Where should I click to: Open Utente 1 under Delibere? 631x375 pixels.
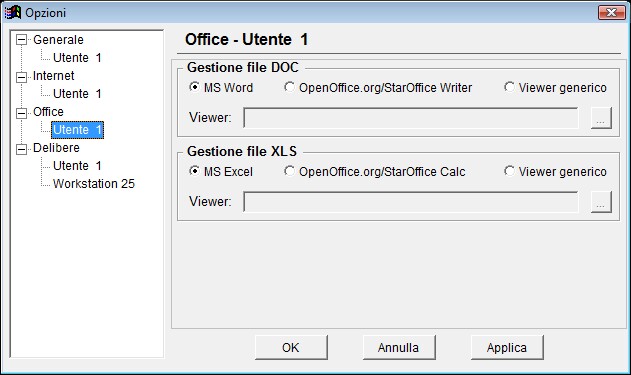click(77, 166)
